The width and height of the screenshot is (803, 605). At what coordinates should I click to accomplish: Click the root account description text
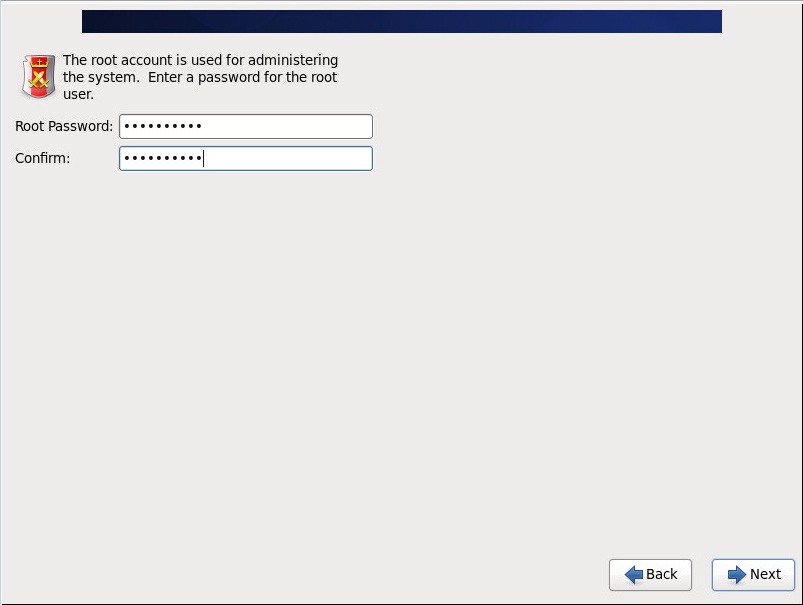pyautogui.click(x=200, y=77)
